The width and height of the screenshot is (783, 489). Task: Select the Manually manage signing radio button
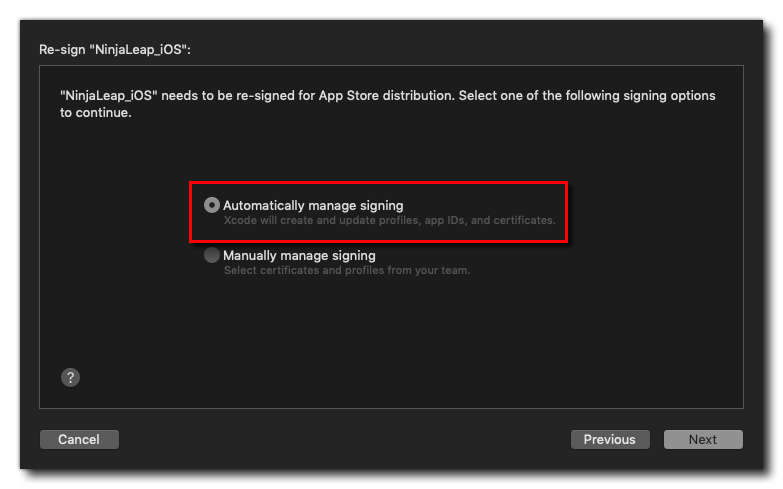coord(211,256)
